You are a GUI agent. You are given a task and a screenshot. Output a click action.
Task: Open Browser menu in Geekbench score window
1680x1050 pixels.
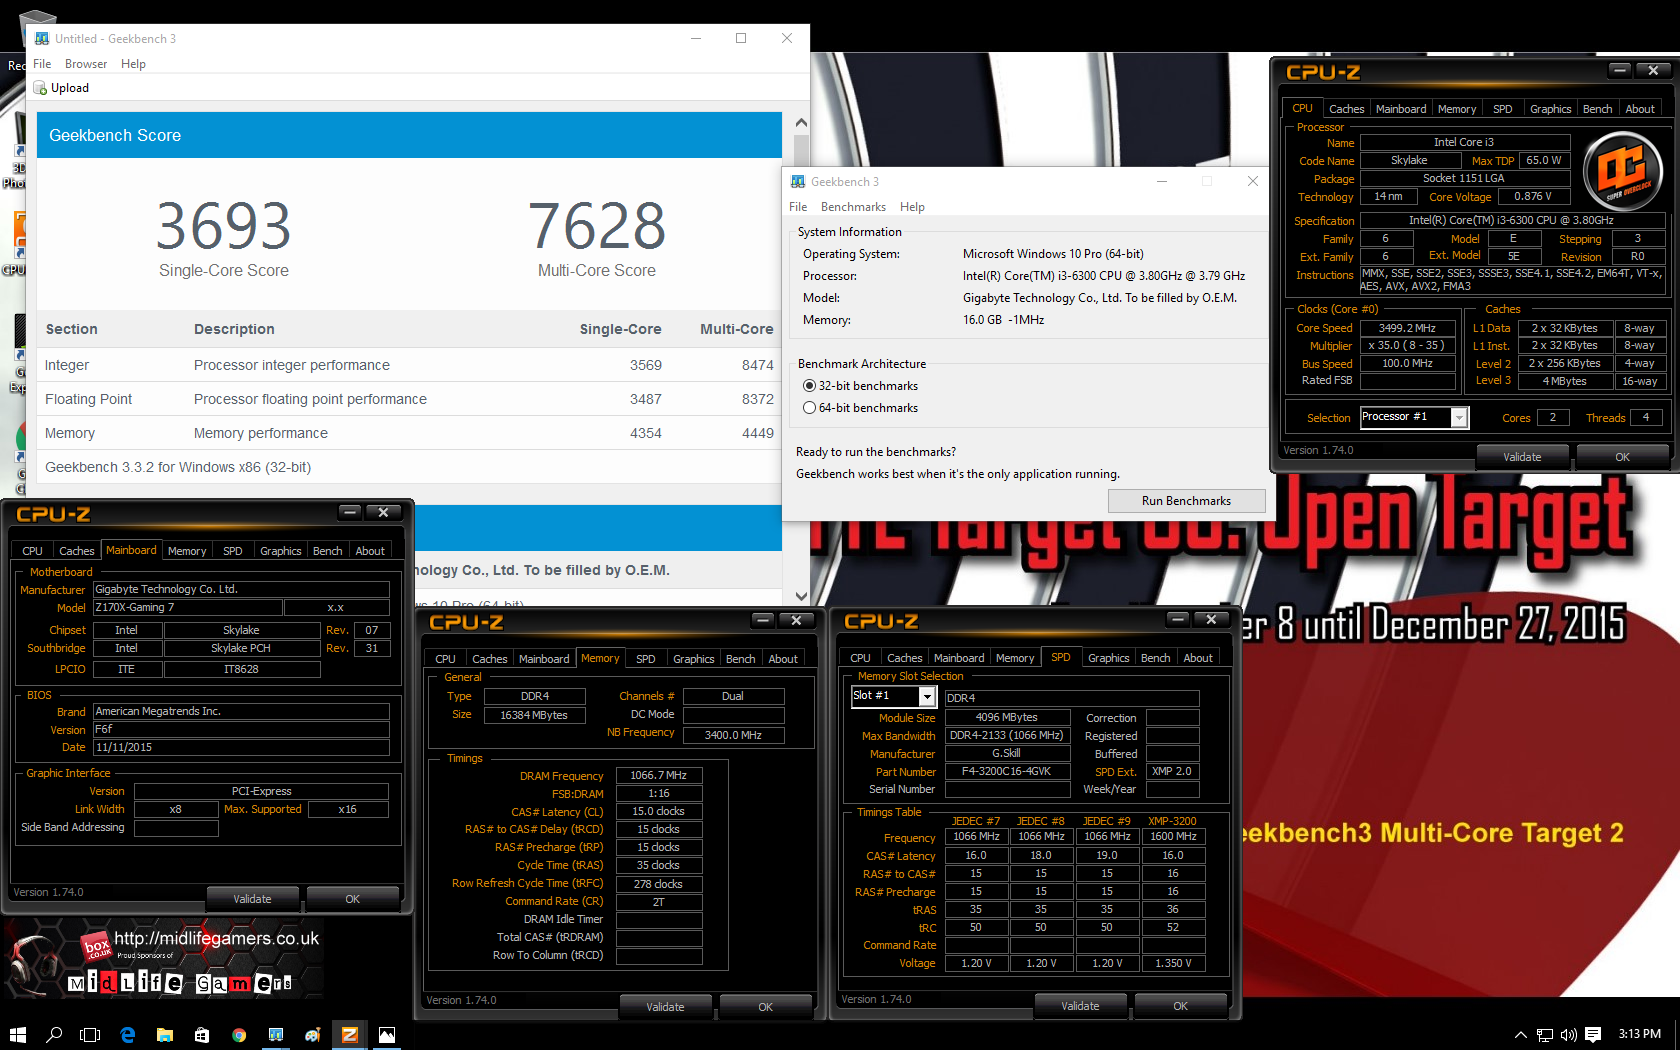pyautogui.click(x=86, y=64)
